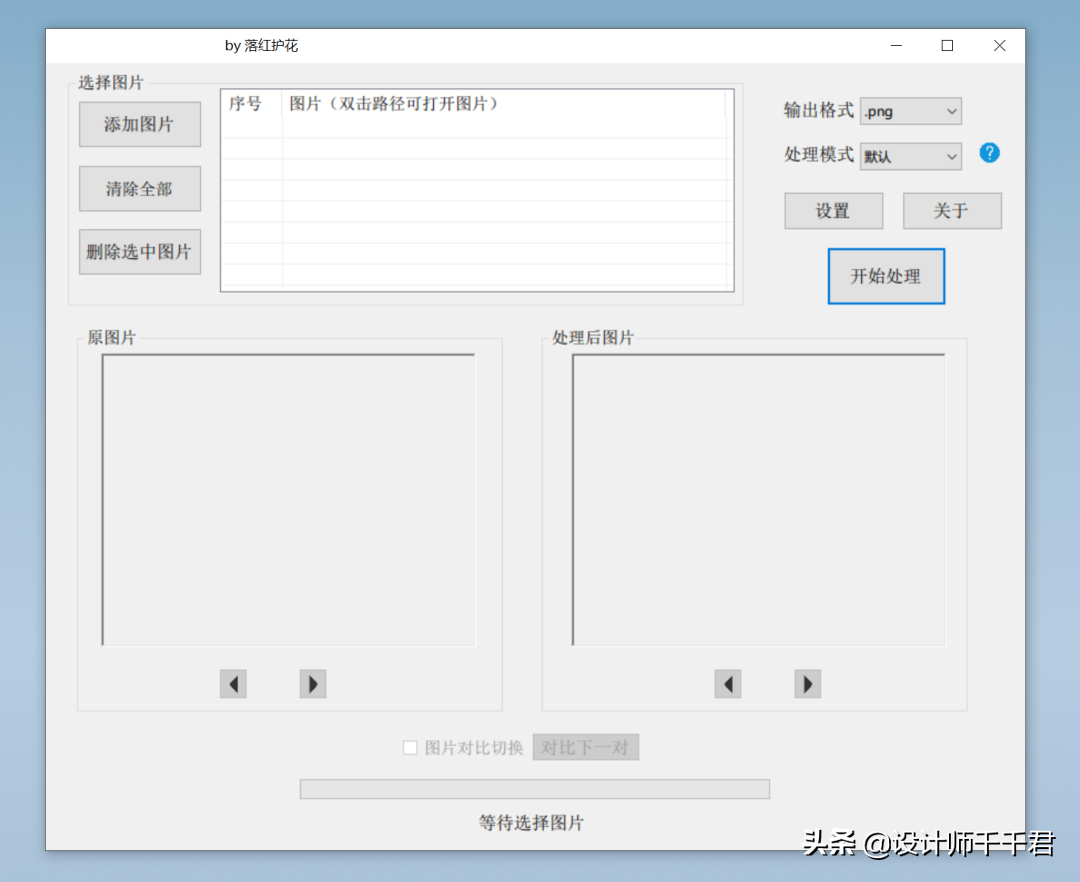This screenshot has height=882, width=1080.
Task: Enable the 图片对比切换 checkbox
Action: 410,747
